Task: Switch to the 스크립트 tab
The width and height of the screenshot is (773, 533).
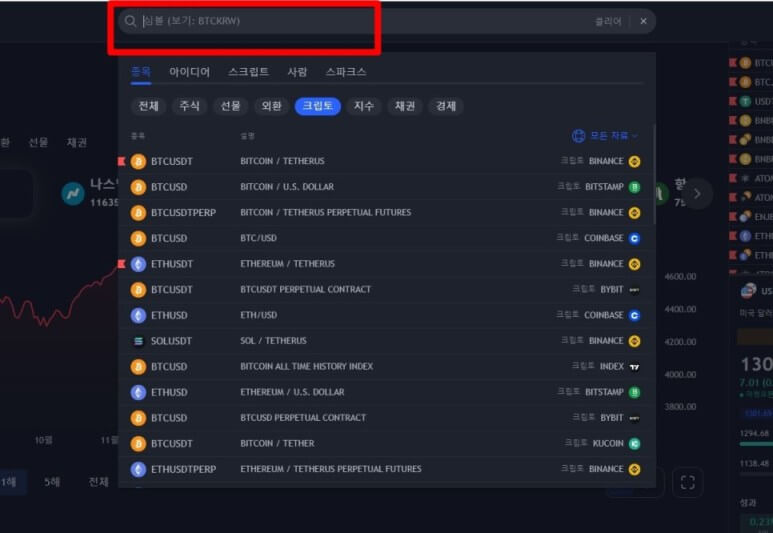Action: point(248,72)
